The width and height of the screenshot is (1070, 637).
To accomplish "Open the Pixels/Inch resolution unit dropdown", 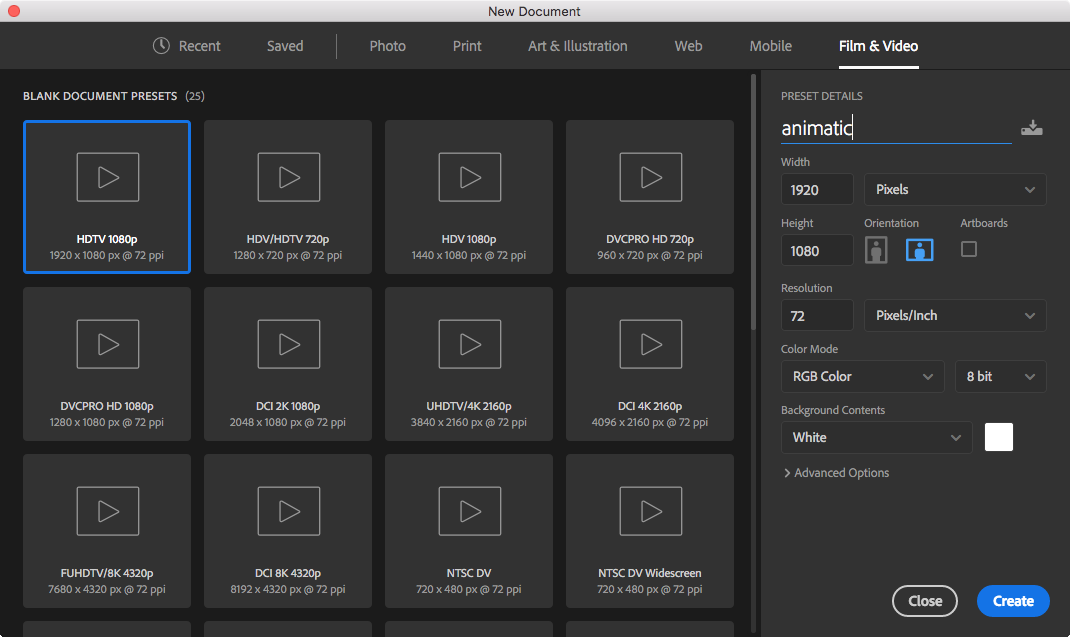I will (x=955, y=315).
